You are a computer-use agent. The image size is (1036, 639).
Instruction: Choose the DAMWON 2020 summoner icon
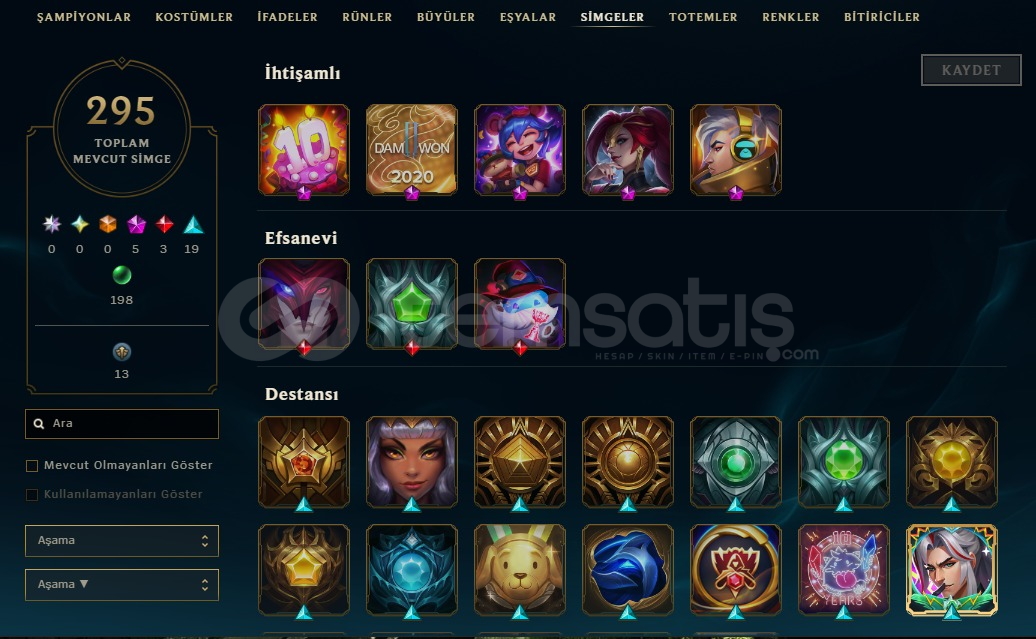(x=412, y=150)
